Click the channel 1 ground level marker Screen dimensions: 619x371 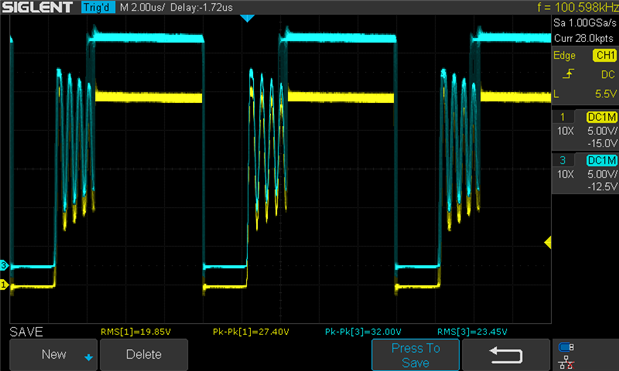pos(4,285)
